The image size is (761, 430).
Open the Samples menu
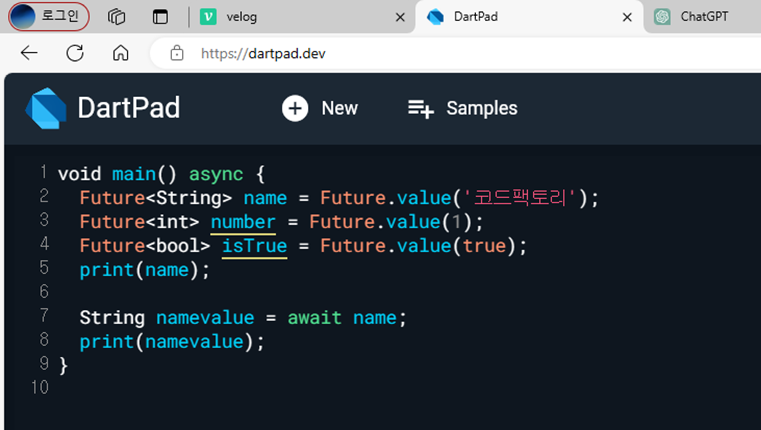coord(463,108)
